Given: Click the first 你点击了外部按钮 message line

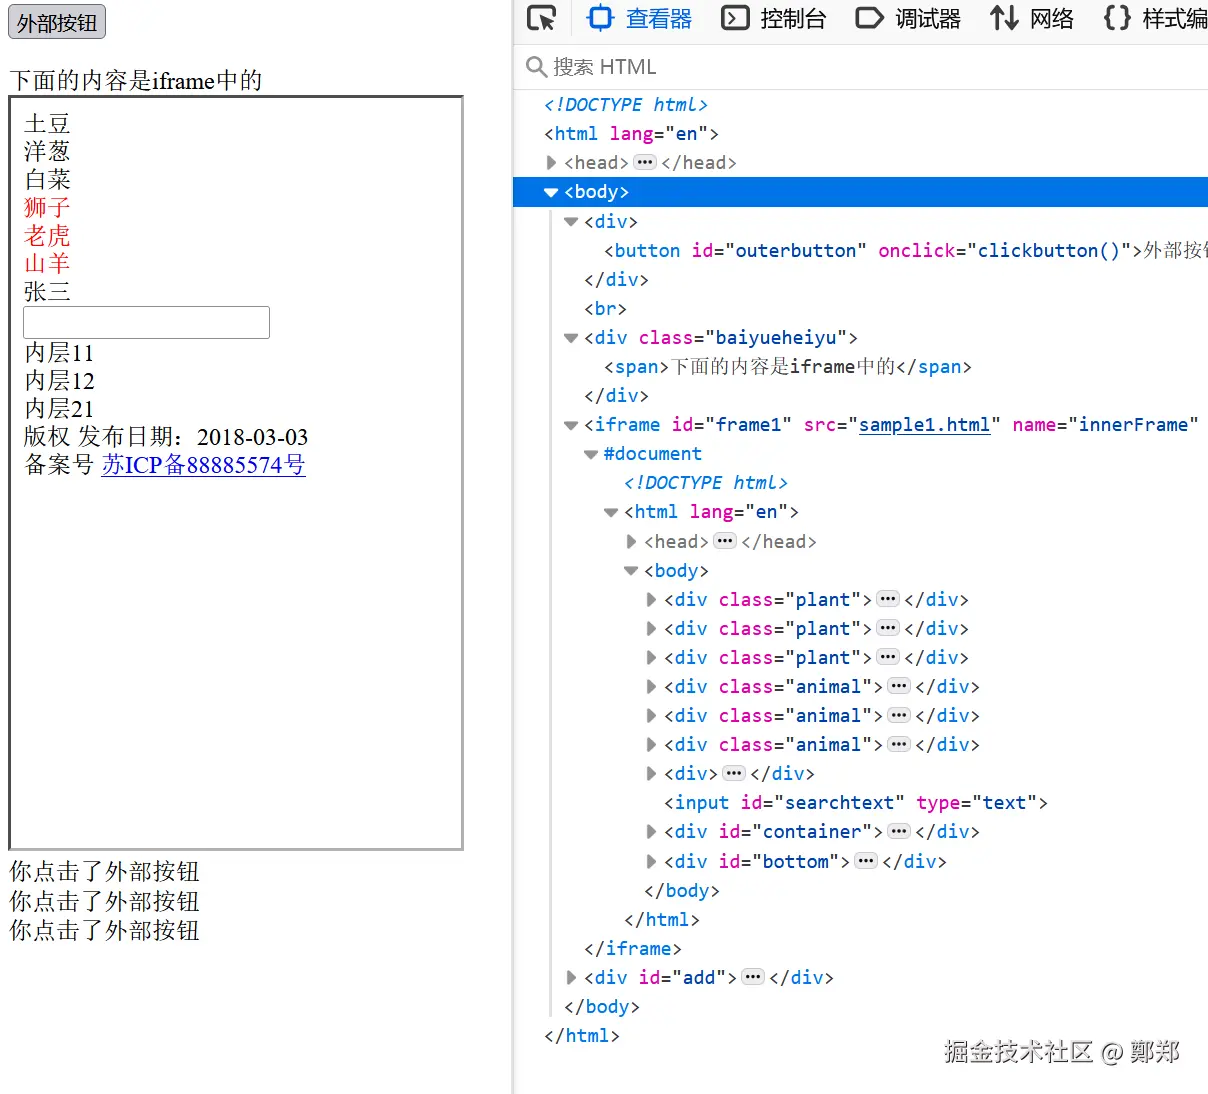Looking at the screenshot, I should (104, 871).
